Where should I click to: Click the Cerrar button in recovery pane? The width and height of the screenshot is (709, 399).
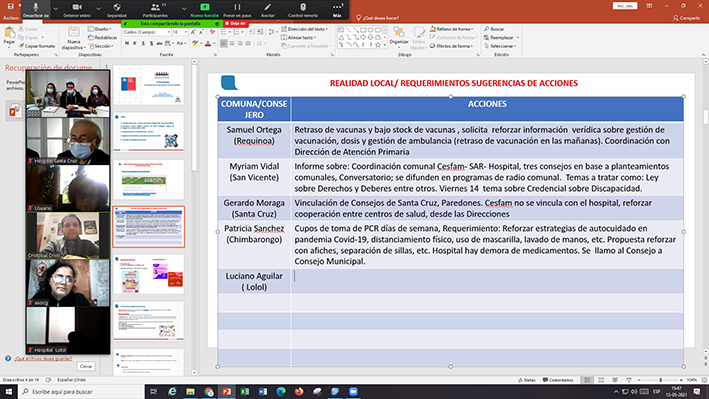click(x=86, y=366)
